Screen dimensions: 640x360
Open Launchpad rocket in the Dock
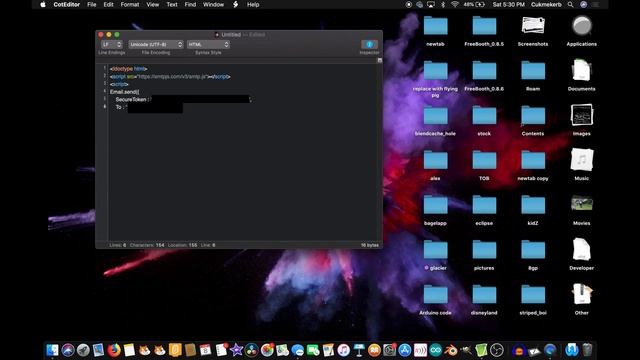tap(83, 350)
